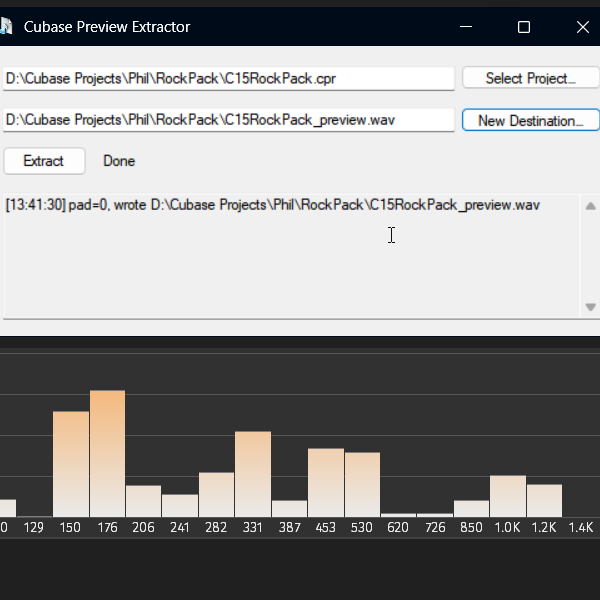
Task: Click the Select Project button
Action: coord(531,78)
